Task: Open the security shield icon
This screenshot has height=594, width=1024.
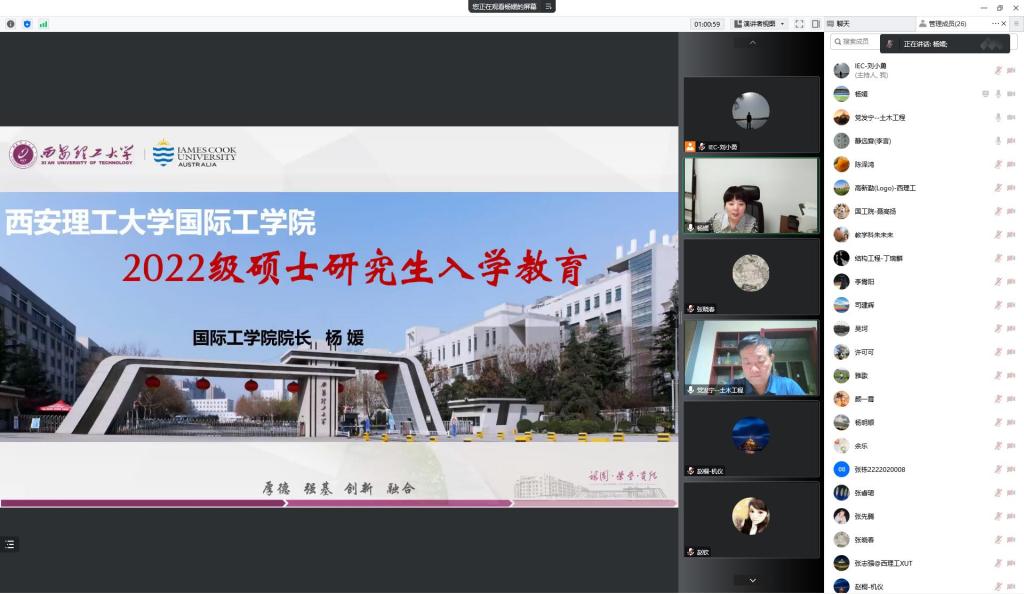Action: [27, 24]
